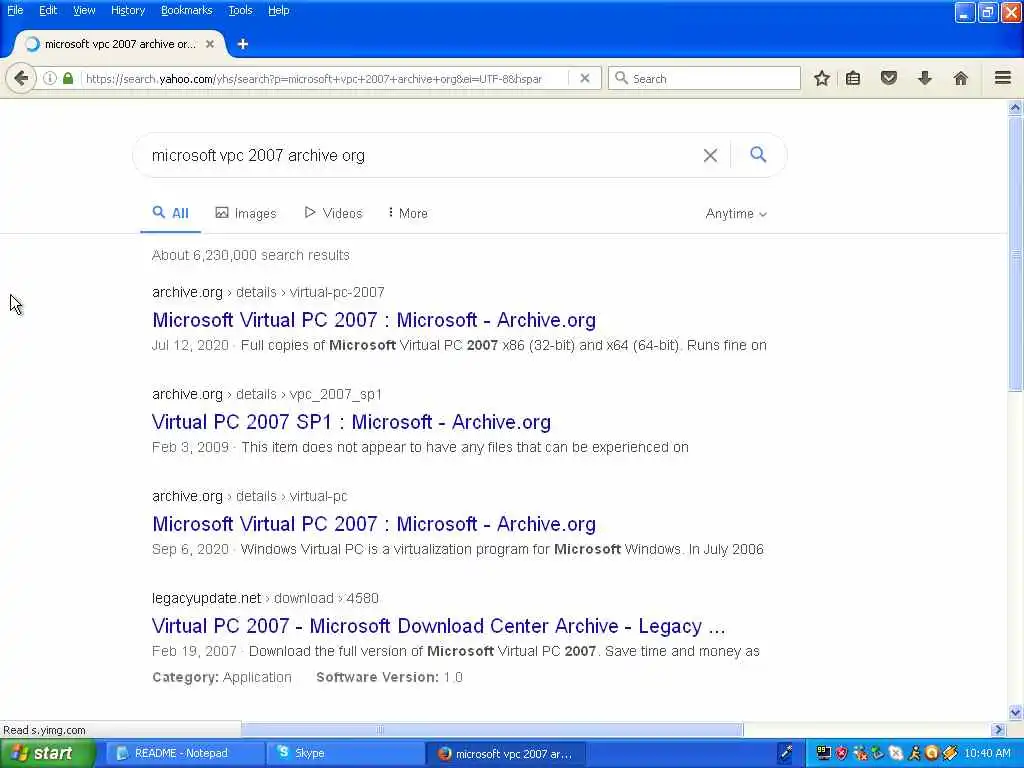Click the horizontal scroll right arrow

[x=999, y=729]
